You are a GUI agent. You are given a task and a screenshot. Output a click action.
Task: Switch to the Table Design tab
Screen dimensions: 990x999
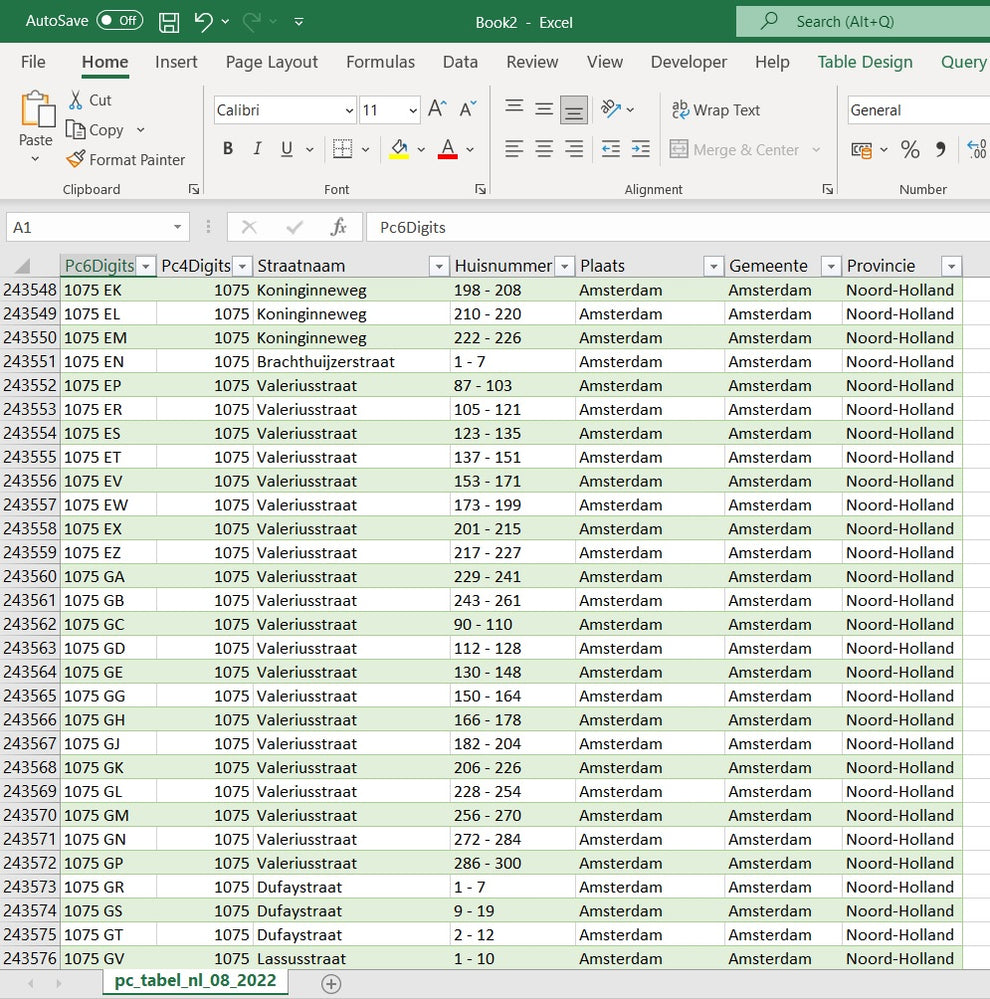[864, 62]
